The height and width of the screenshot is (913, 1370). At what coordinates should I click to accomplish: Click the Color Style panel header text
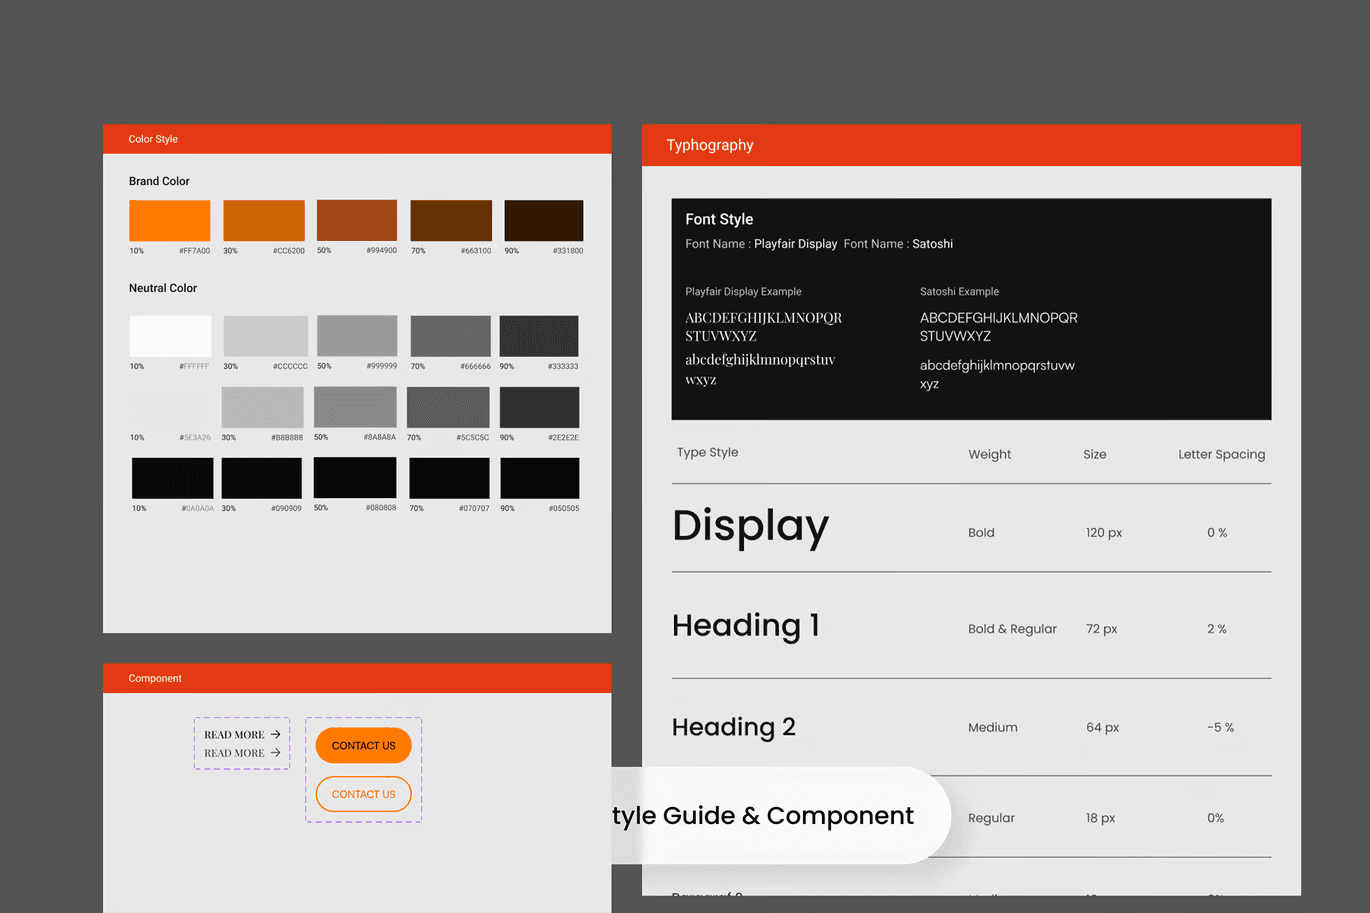tap(153, 139)
